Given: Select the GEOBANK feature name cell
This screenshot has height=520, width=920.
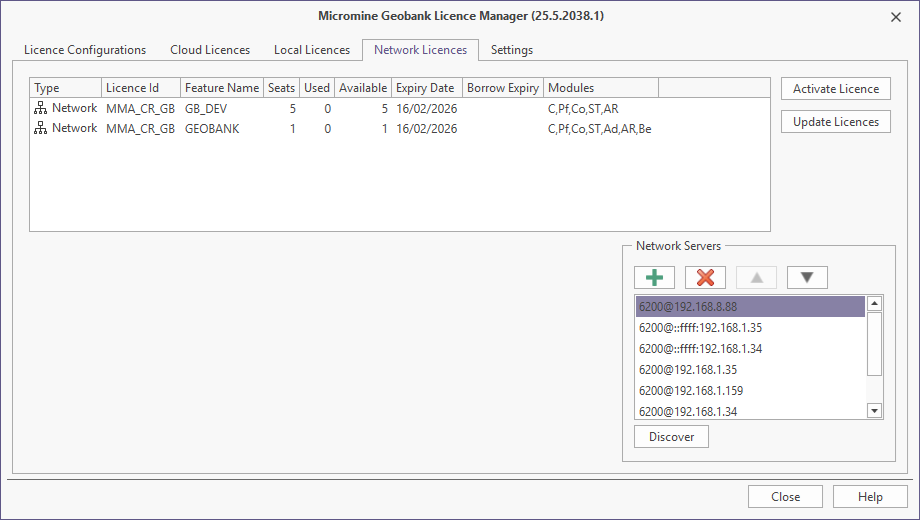Looking at the screenshot, I should pyautogui.click(x=212, y=129).
